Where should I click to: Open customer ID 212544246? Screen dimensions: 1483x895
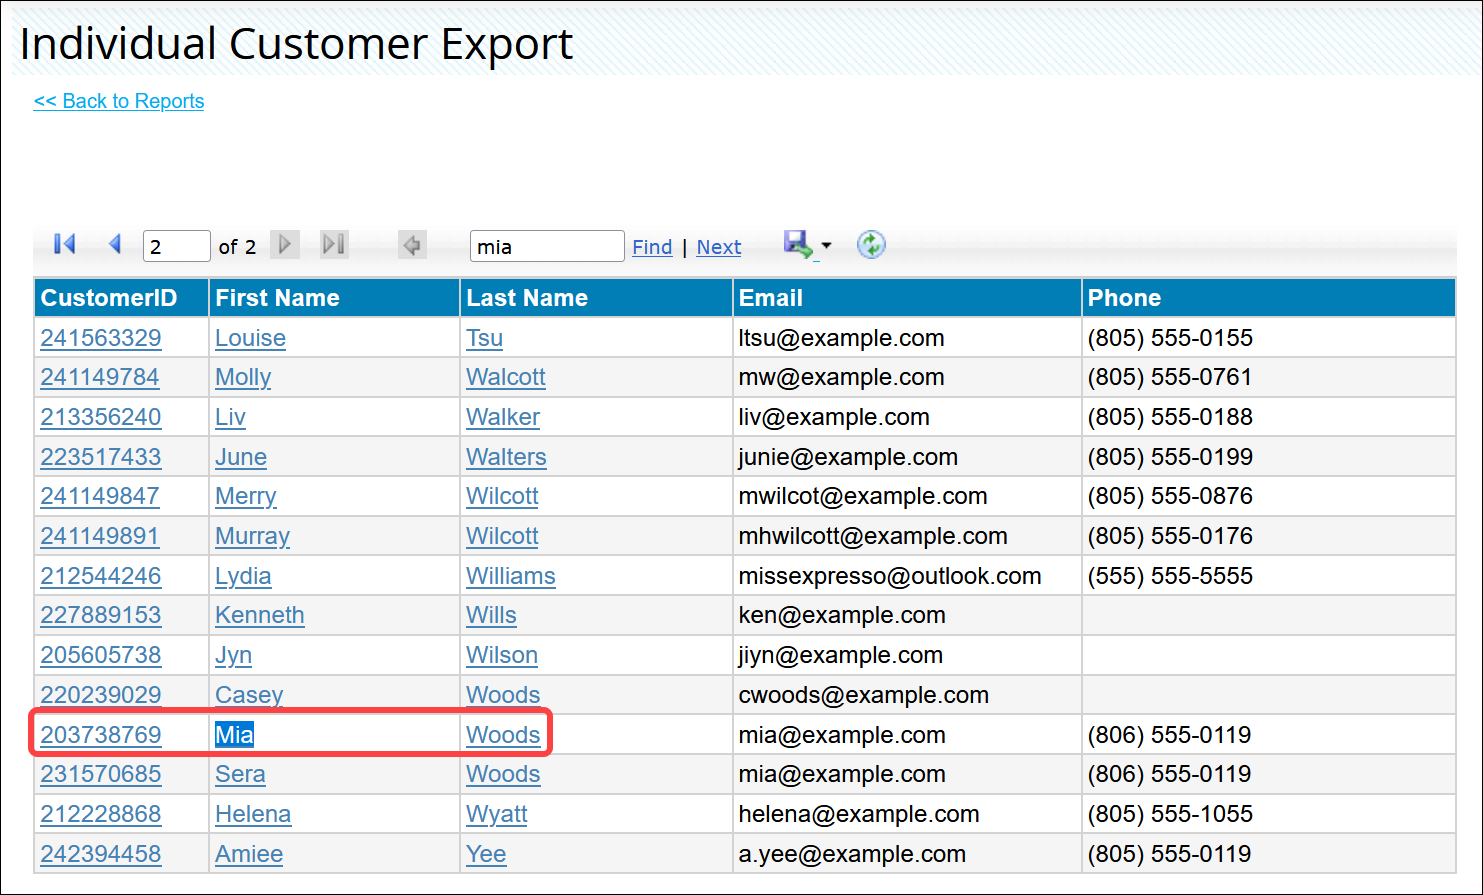point(101,576)
